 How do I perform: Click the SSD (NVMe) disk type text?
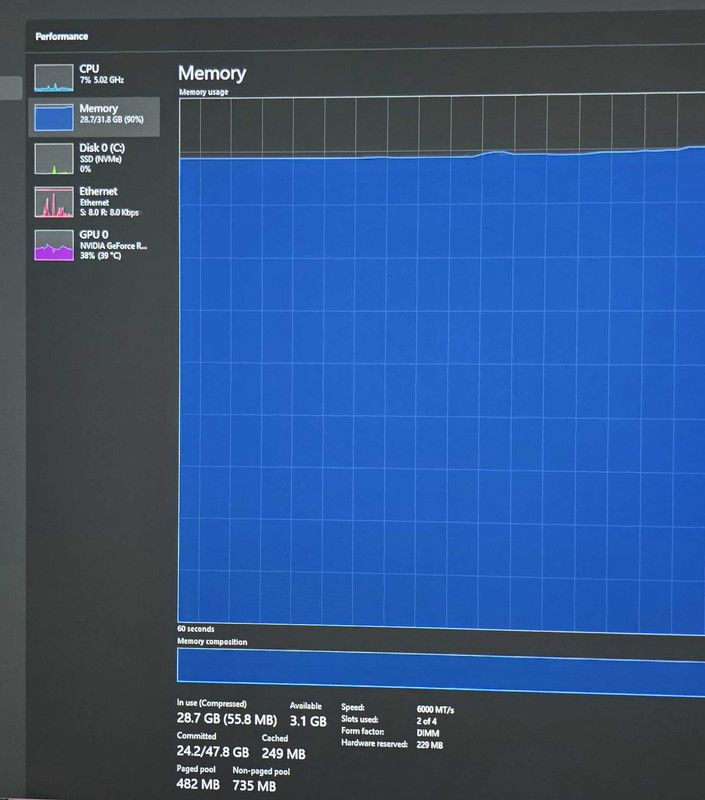point(100,159)
